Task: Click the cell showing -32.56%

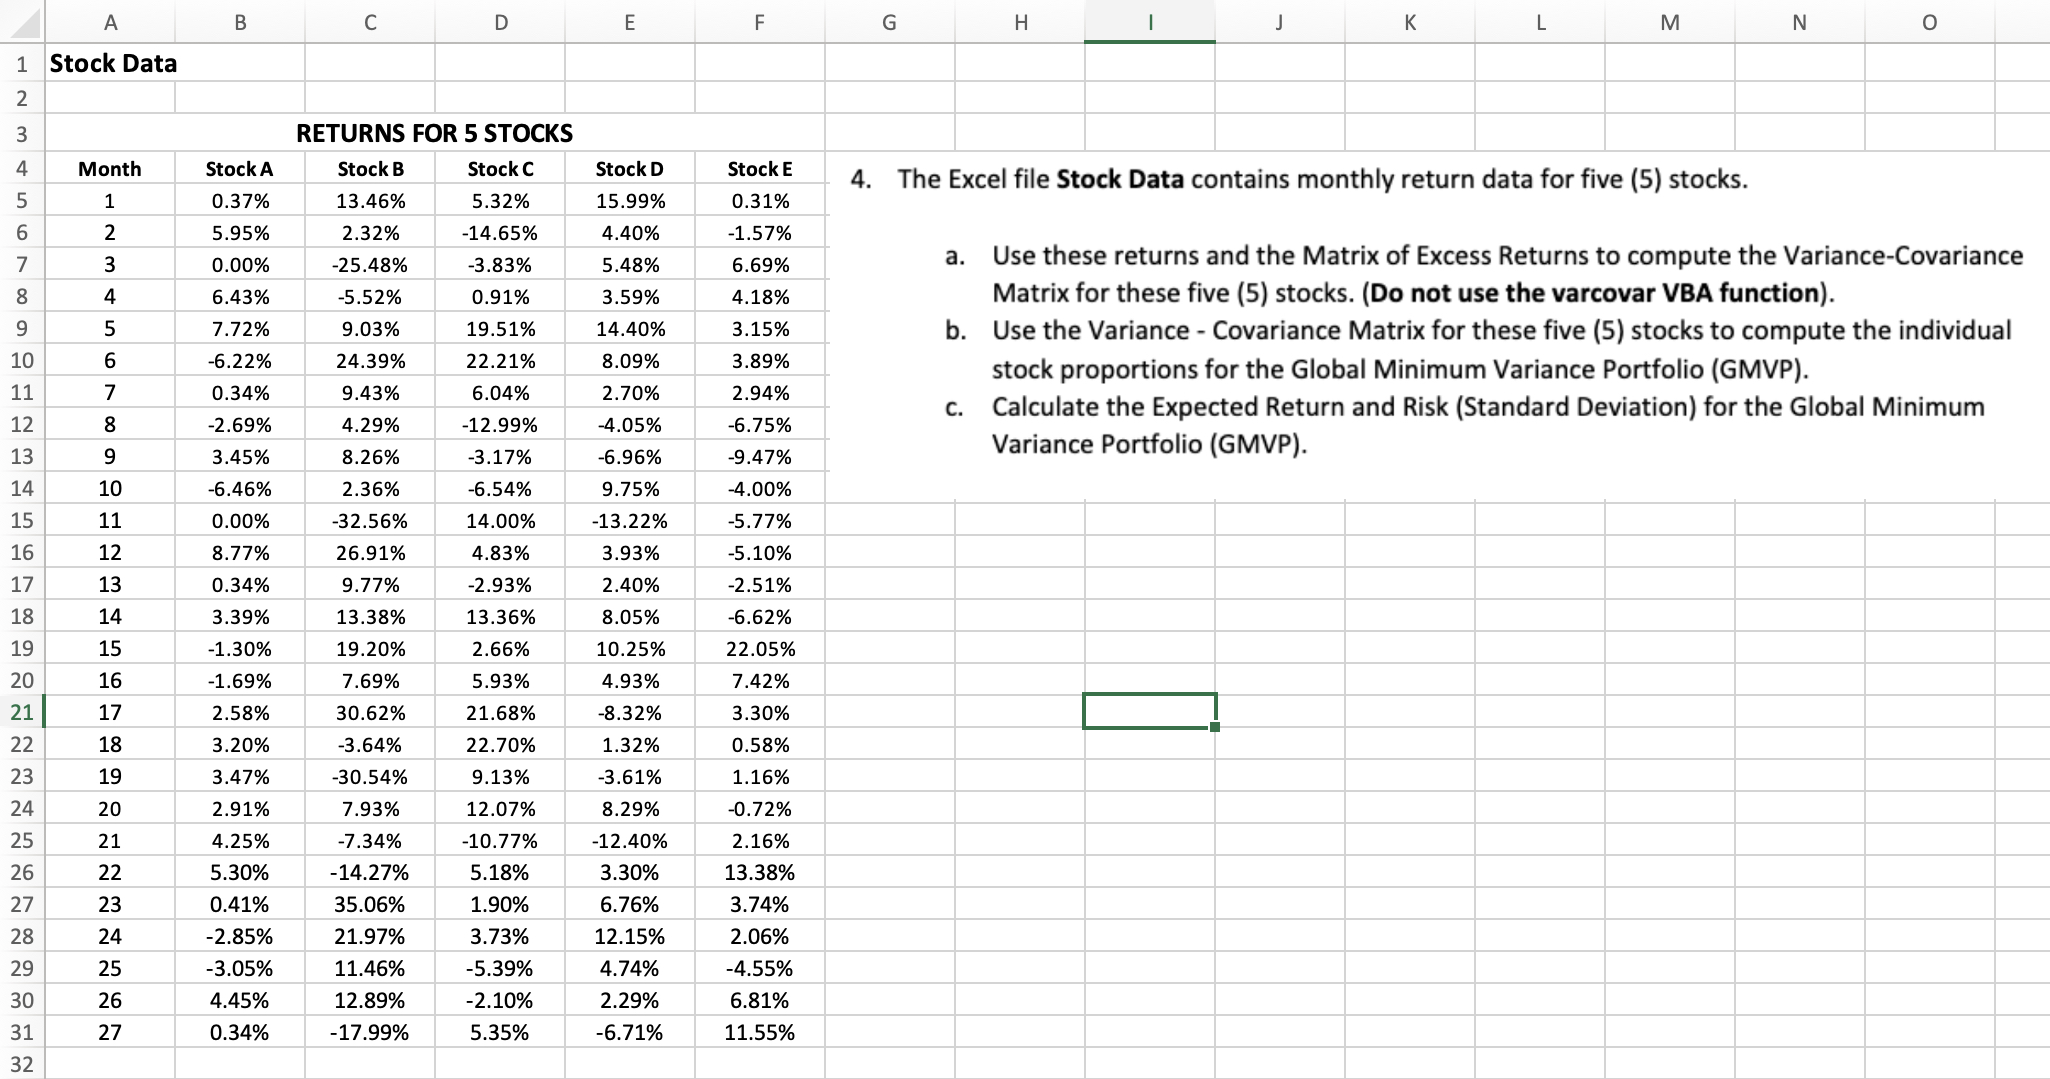Action: point(371,520)
